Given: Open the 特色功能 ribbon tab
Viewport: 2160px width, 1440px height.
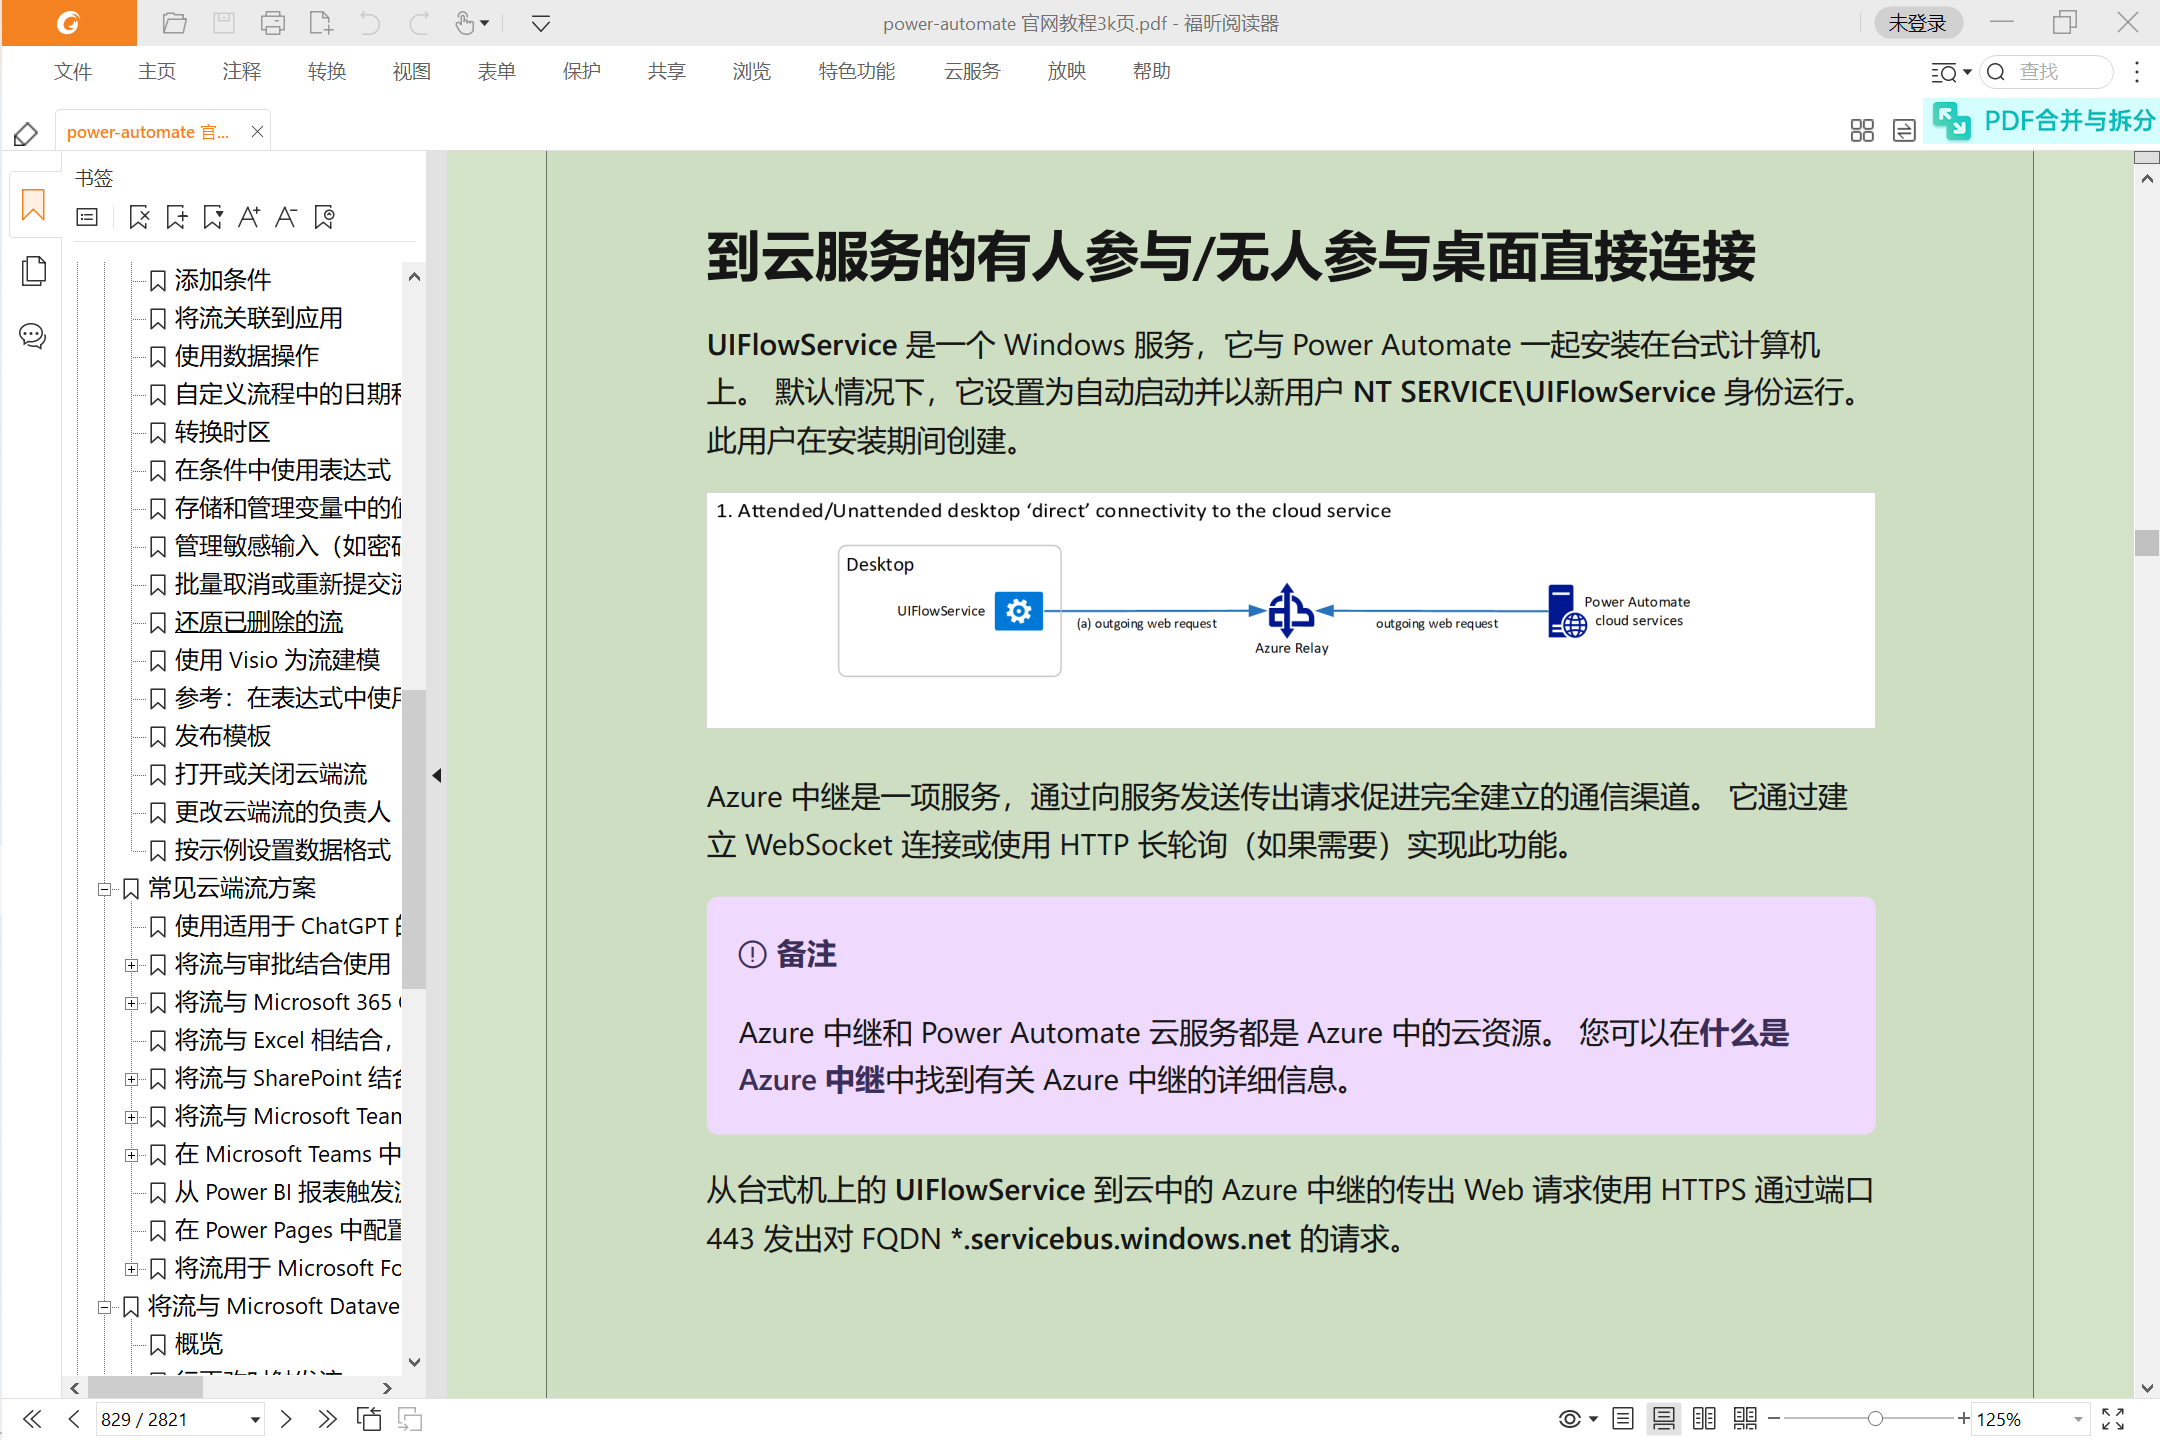Looking at the screenshot, I should [857, 71].
